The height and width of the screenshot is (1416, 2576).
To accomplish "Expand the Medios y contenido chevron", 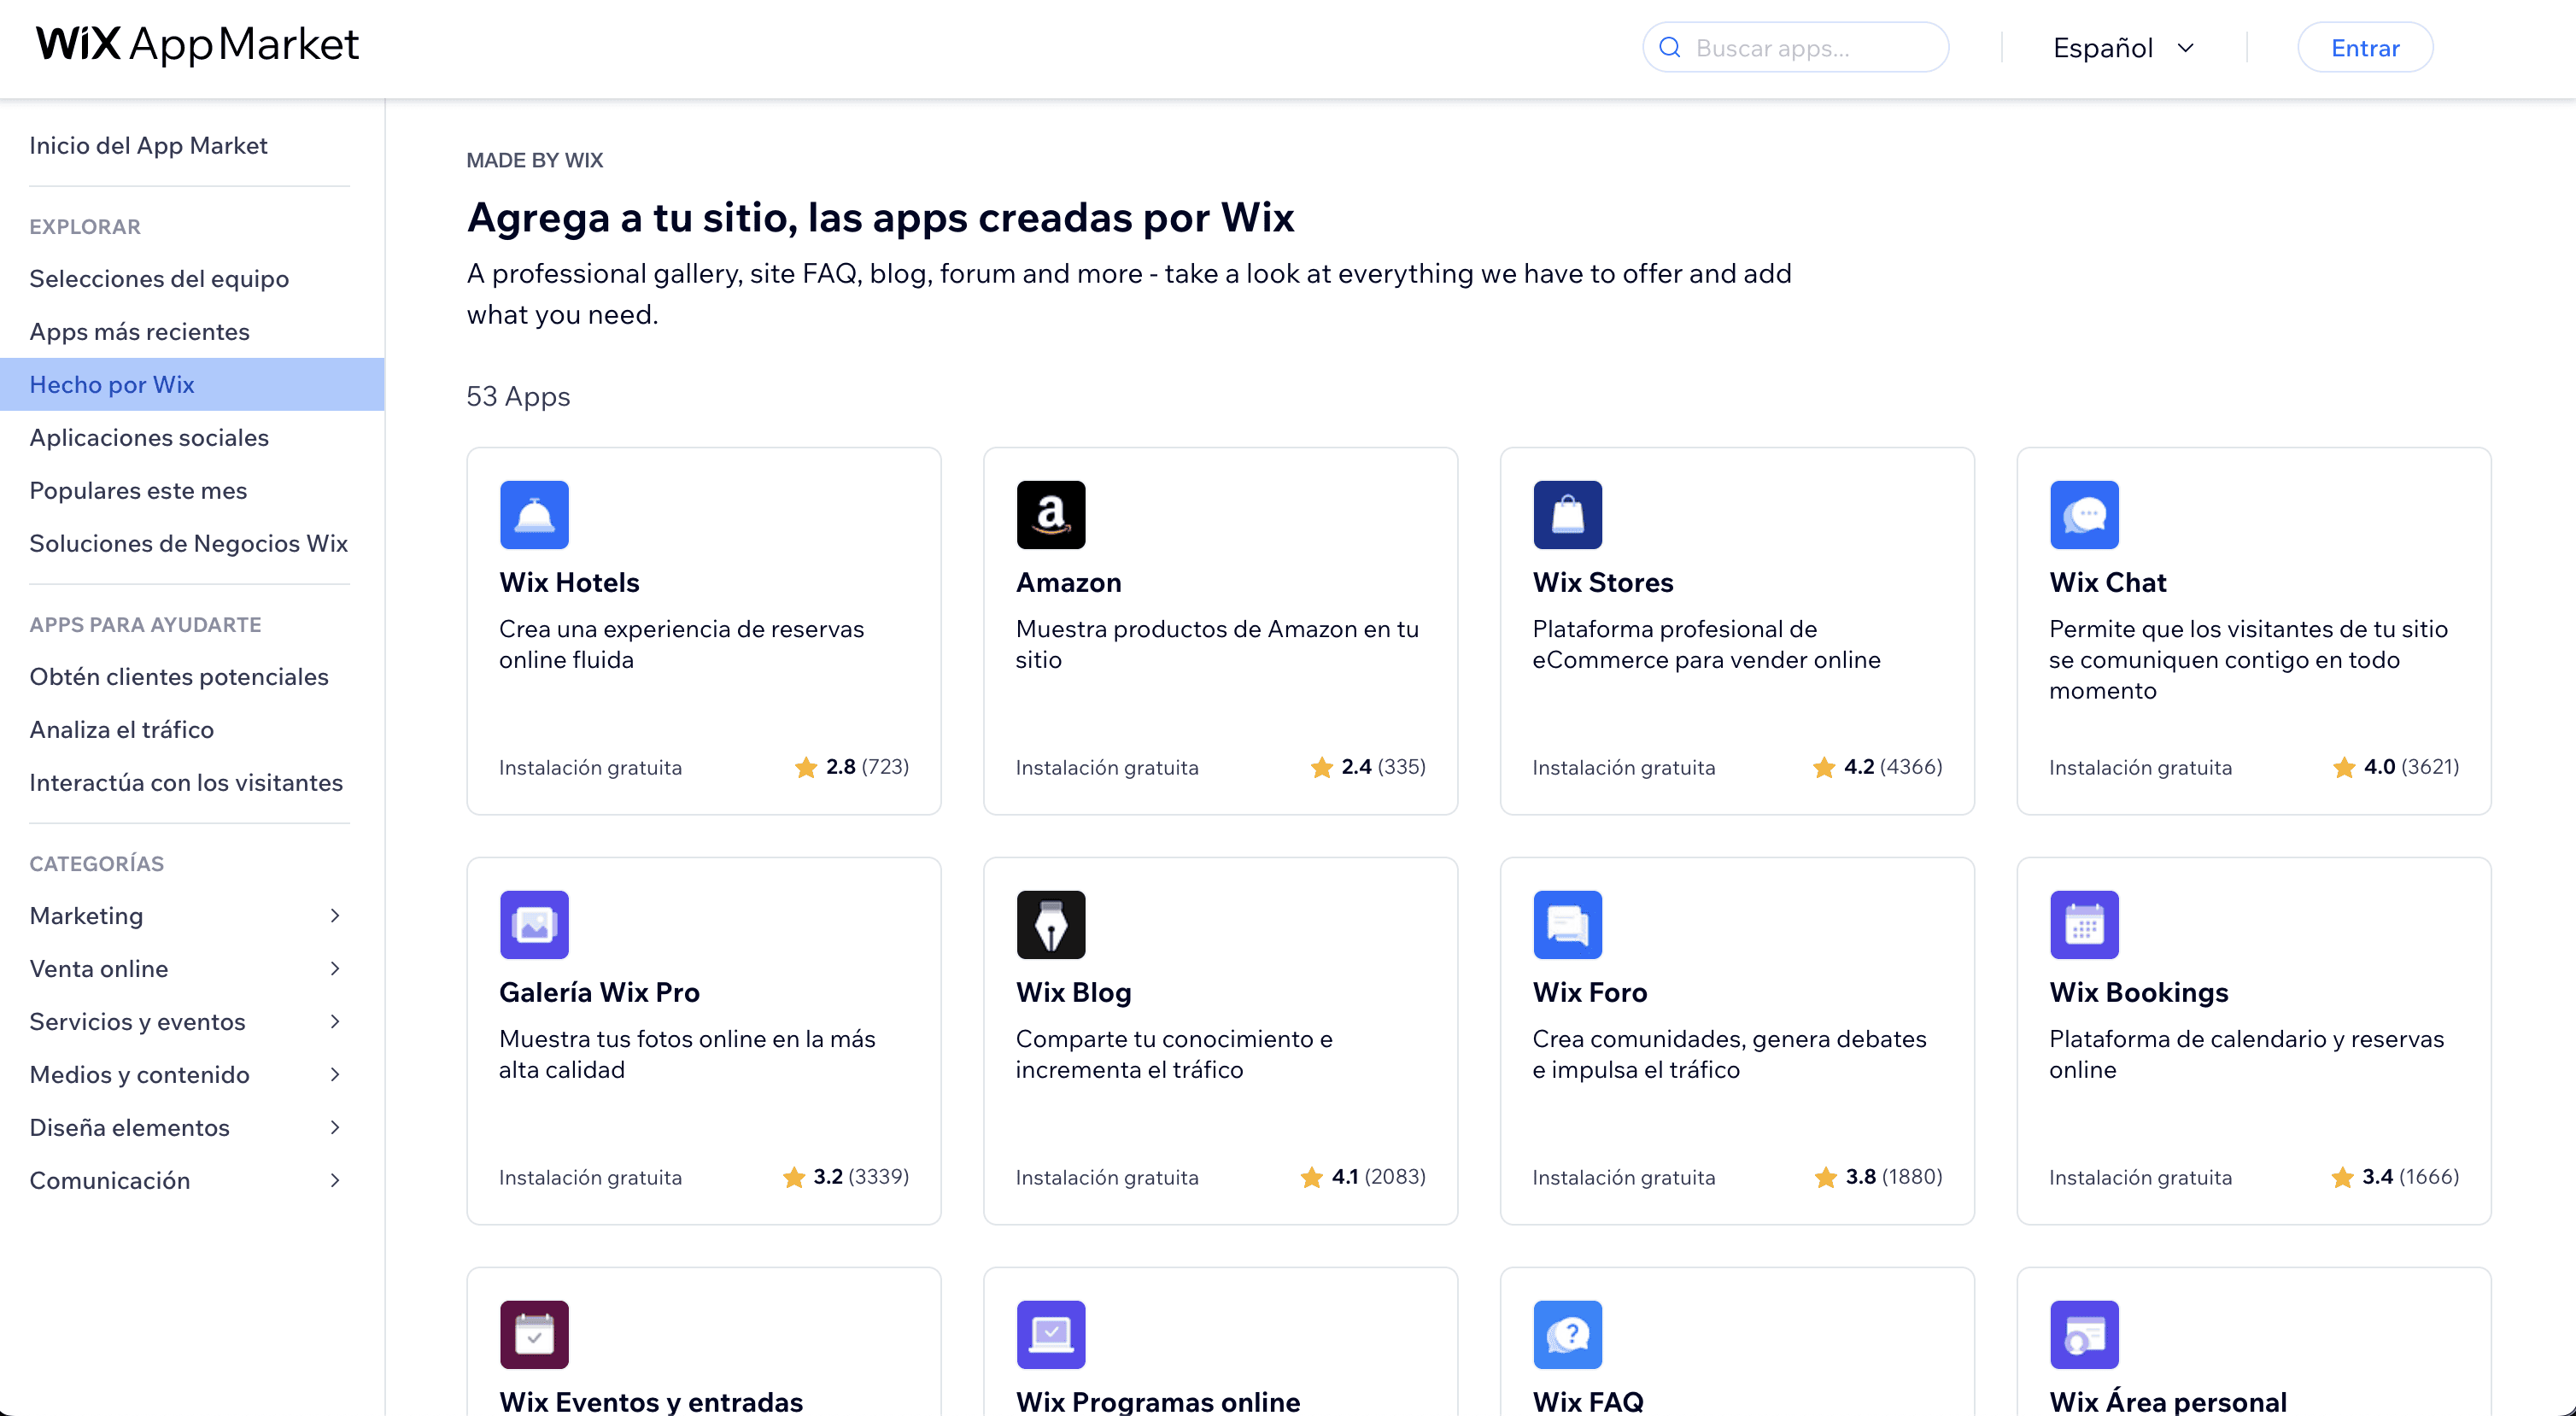I will click(x=335, y=1074).
